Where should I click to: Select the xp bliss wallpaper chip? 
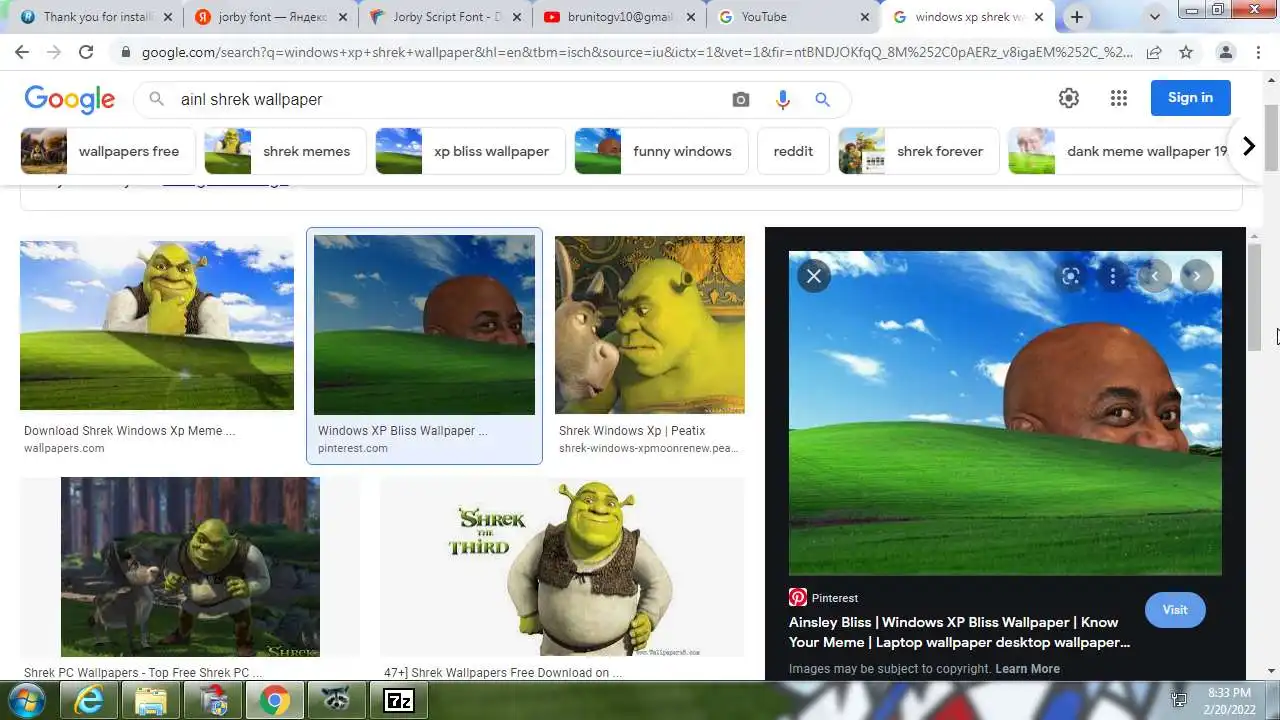(470, 151)
